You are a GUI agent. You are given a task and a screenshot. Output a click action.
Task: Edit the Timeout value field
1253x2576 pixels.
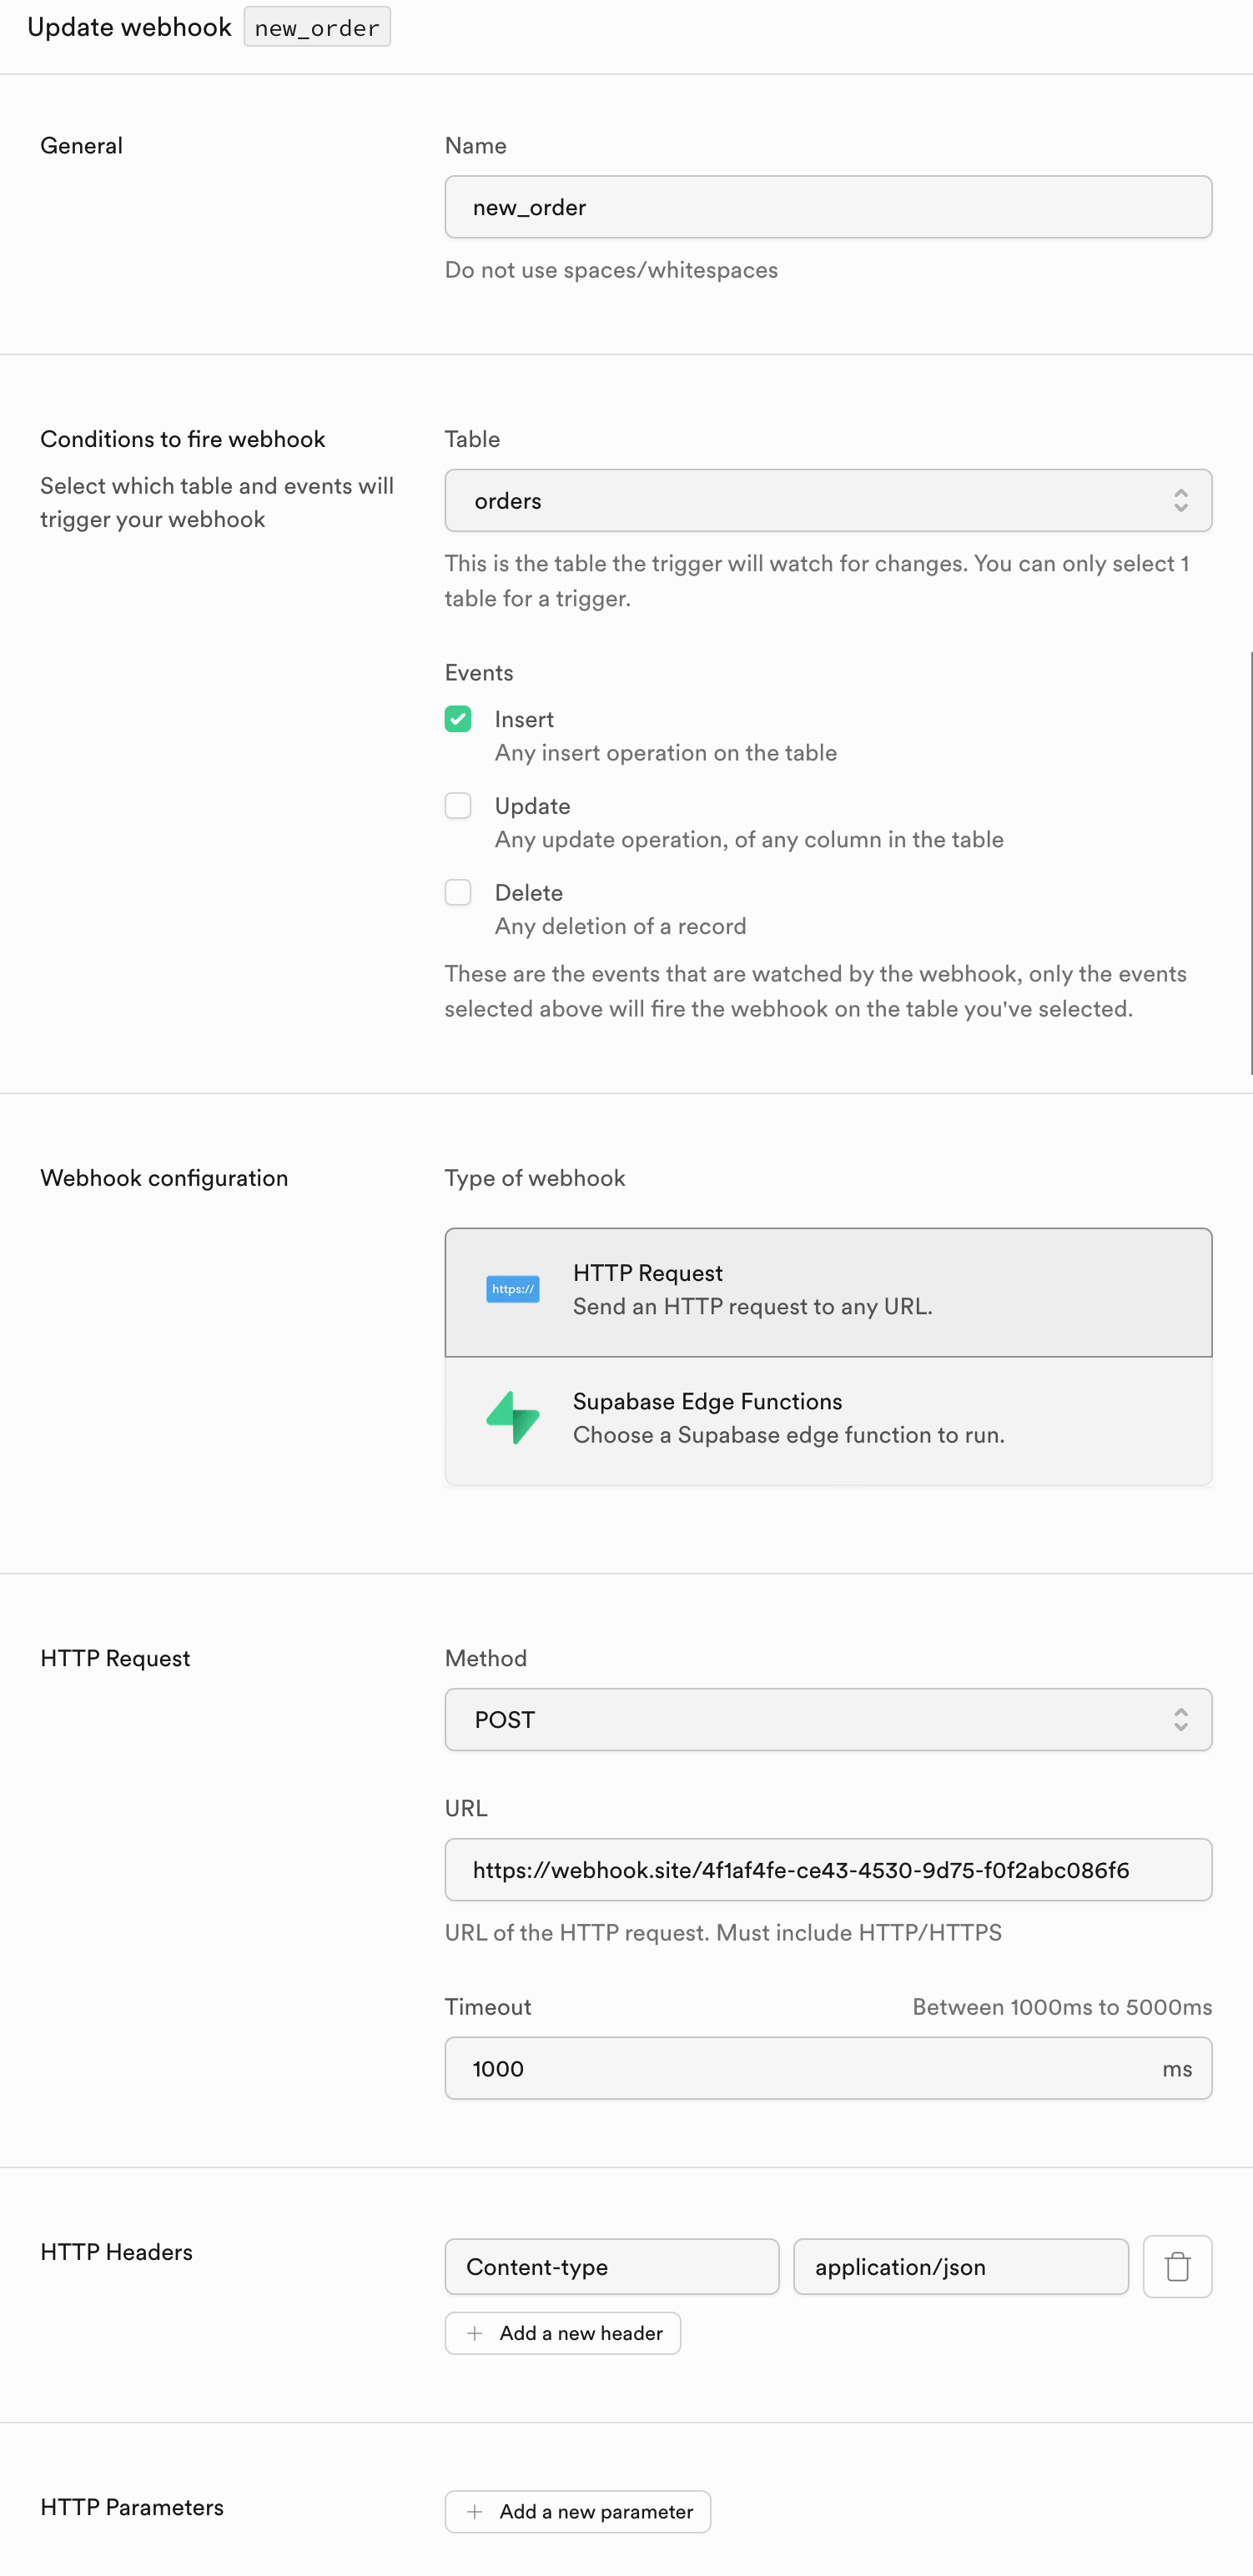828,2068
